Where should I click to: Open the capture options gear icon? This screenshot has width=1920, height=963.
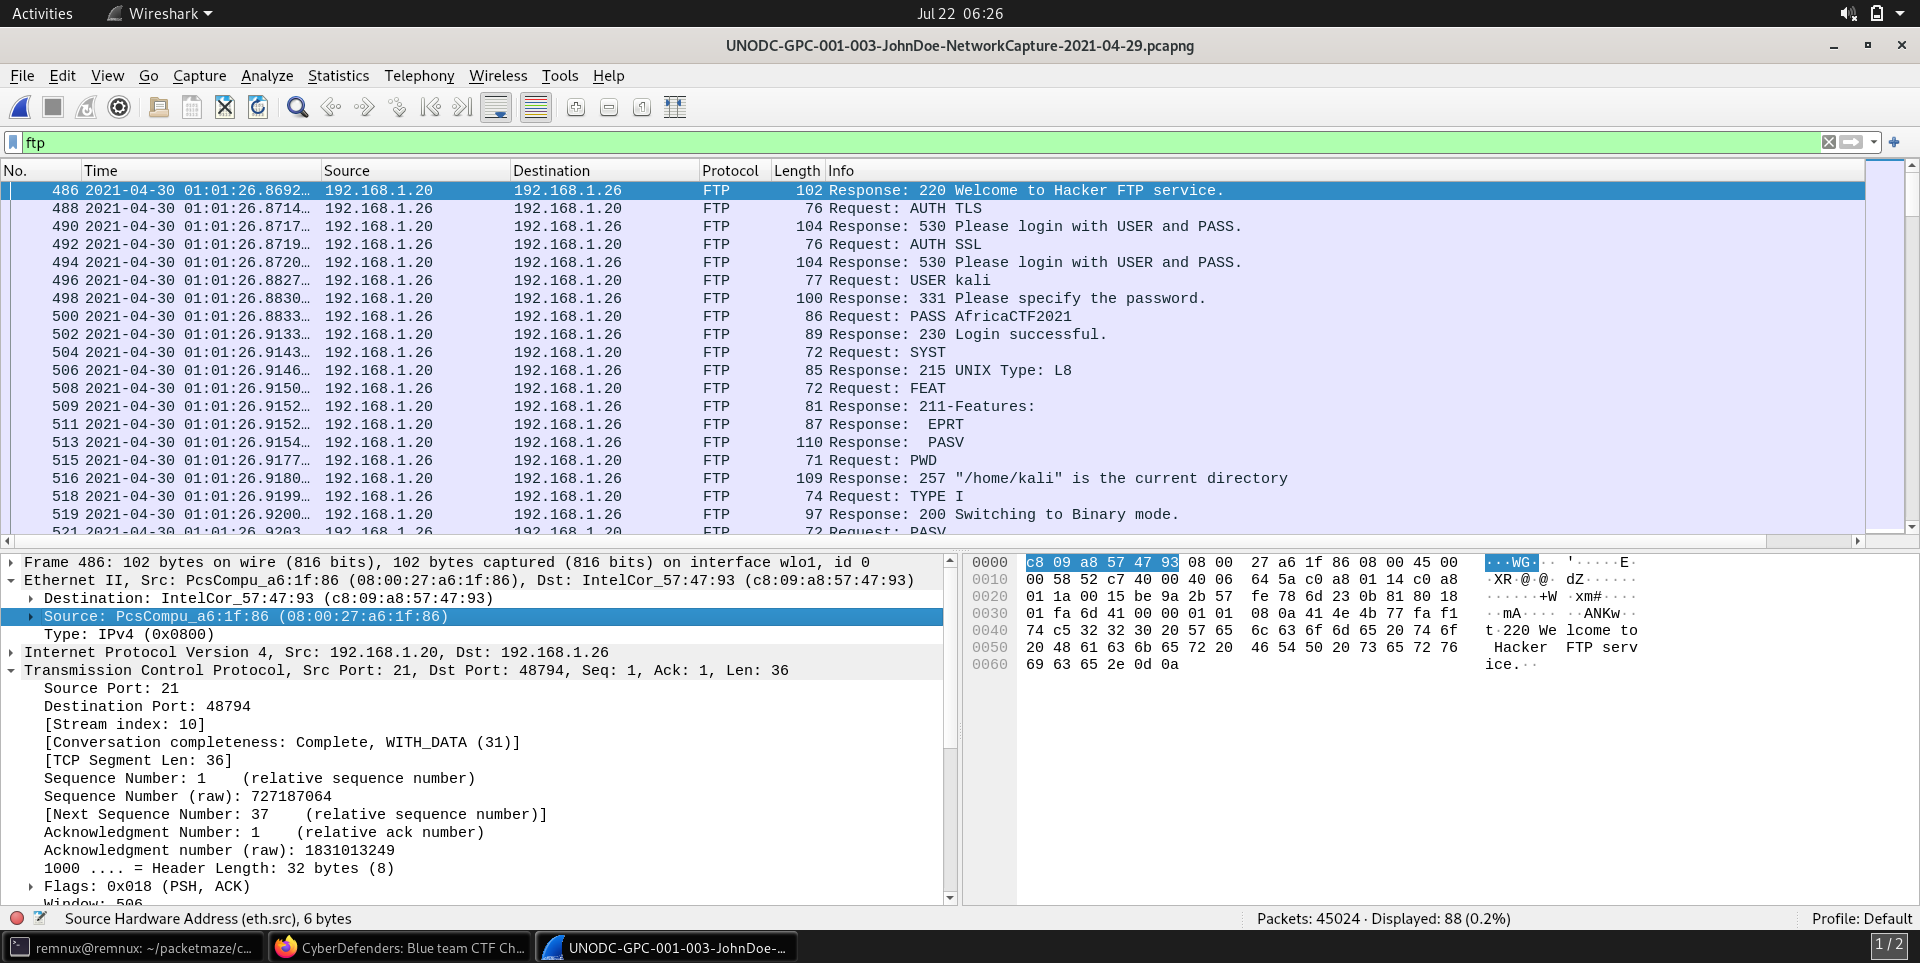[119, 107]
